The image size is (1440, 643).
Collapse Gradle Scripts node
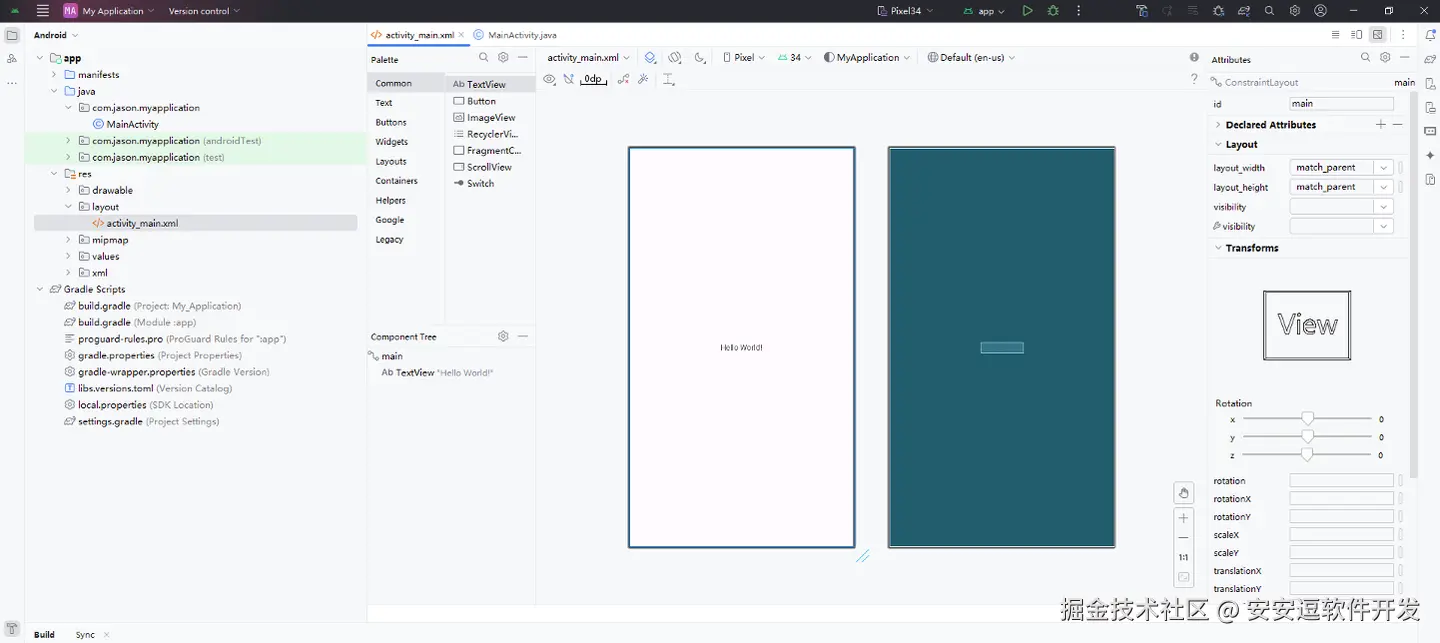(x=40, y=289)
